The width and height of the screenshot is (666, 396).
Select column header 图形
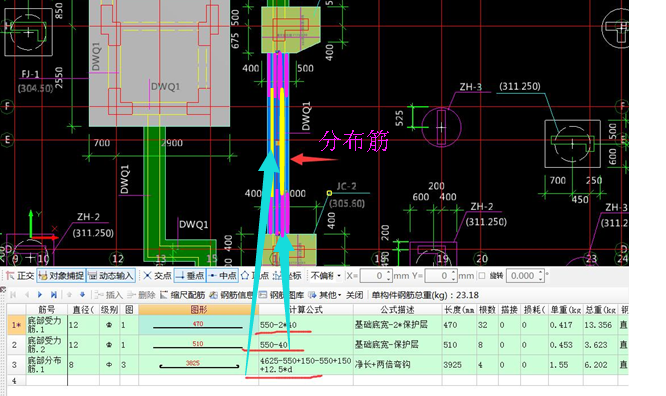(198, 309)
